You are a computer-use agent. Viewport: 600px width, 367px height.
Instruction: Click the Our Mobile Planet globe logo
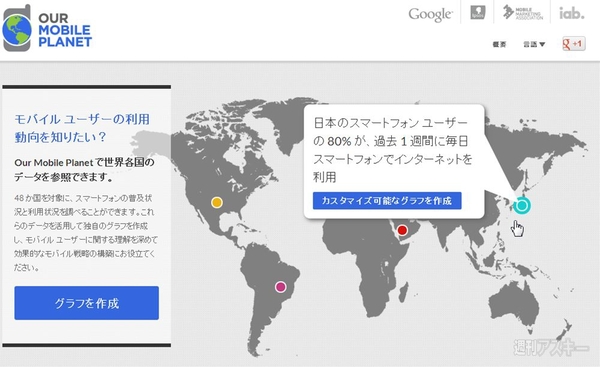click(x=17, y=29)
